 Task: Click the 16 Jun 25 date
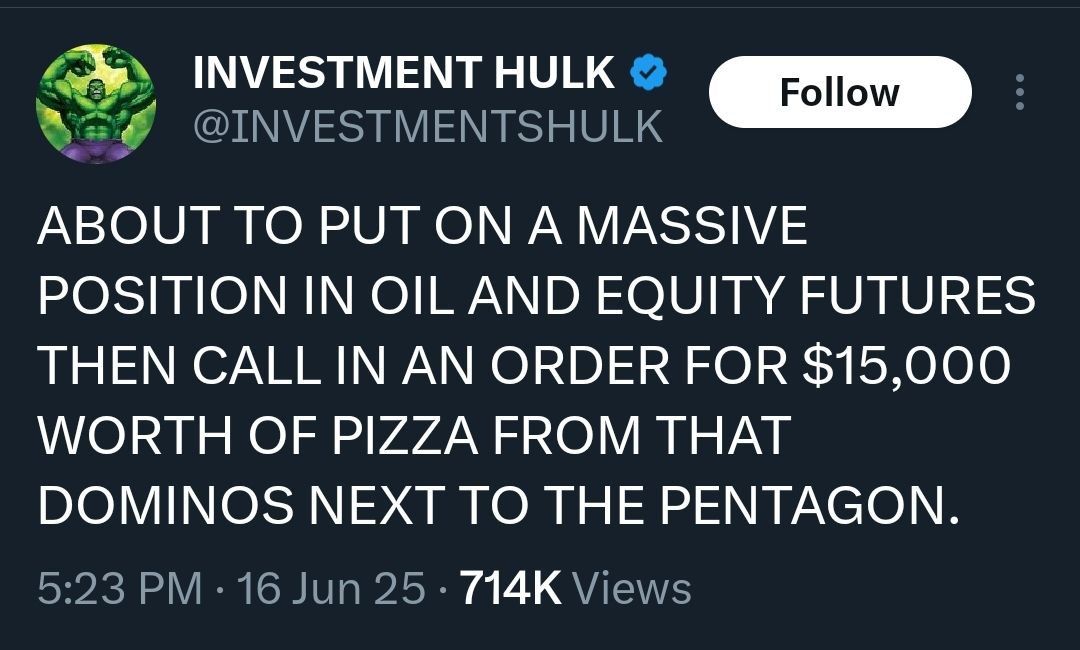point(331,589)
